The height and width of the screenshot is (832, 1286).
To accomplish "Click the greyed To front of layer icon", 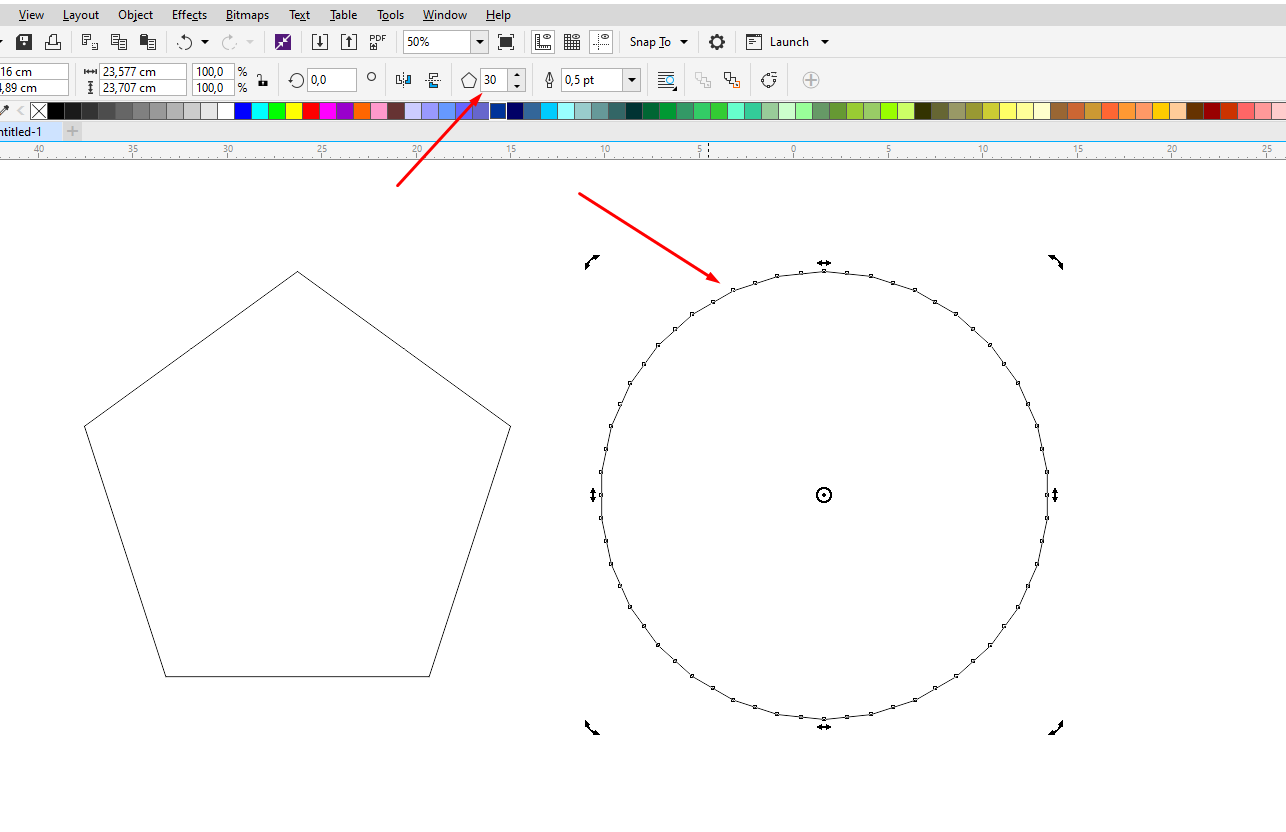I will click(x=703, y=80).
